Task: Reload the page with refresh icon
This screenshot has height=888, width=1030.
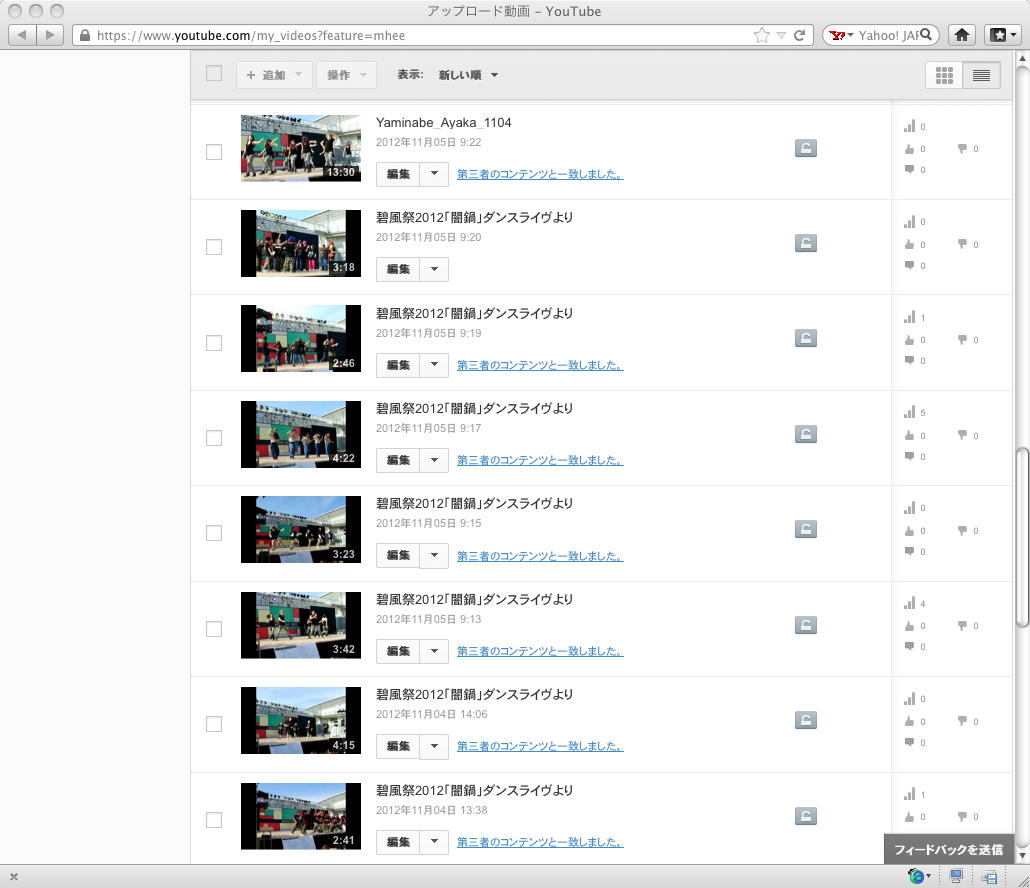Action: 799,35
